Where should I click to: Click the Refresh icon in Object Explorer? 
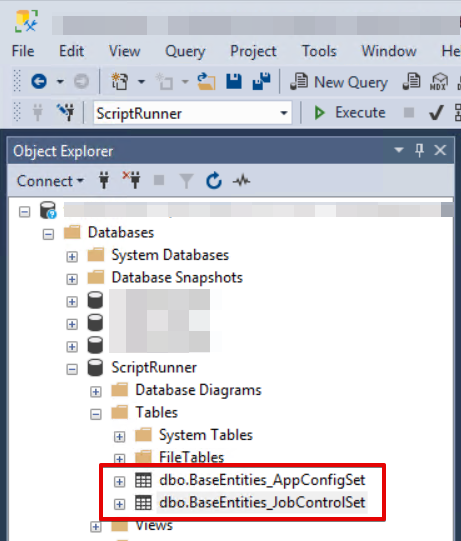pos(214,180)
